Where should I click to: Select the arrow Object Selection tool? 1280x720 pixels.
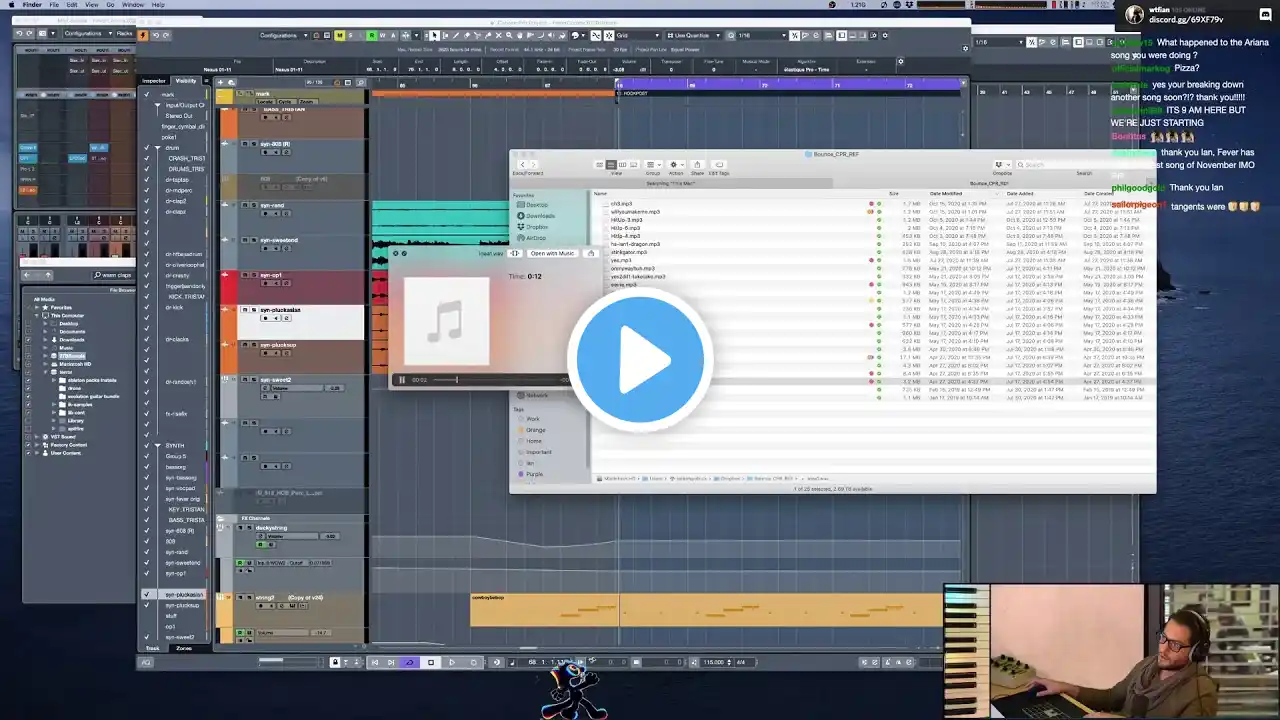[x=434, y=35]
